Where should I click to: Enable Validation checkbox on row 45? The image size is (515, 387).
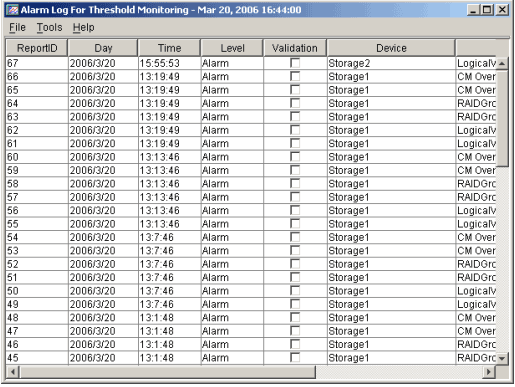[295, 358]
